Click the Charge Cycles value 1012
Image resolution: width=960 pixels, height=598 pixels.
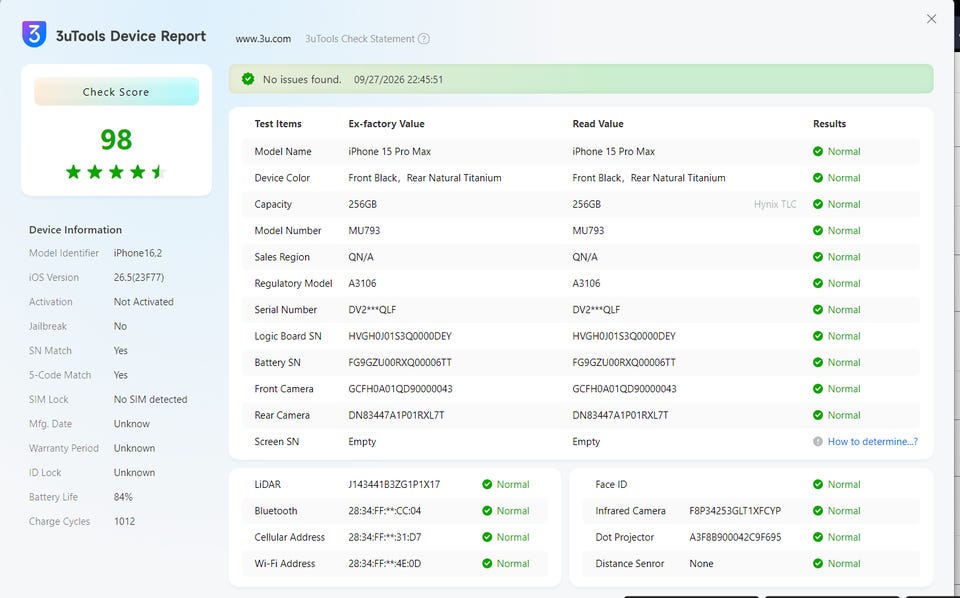[124, 521]
